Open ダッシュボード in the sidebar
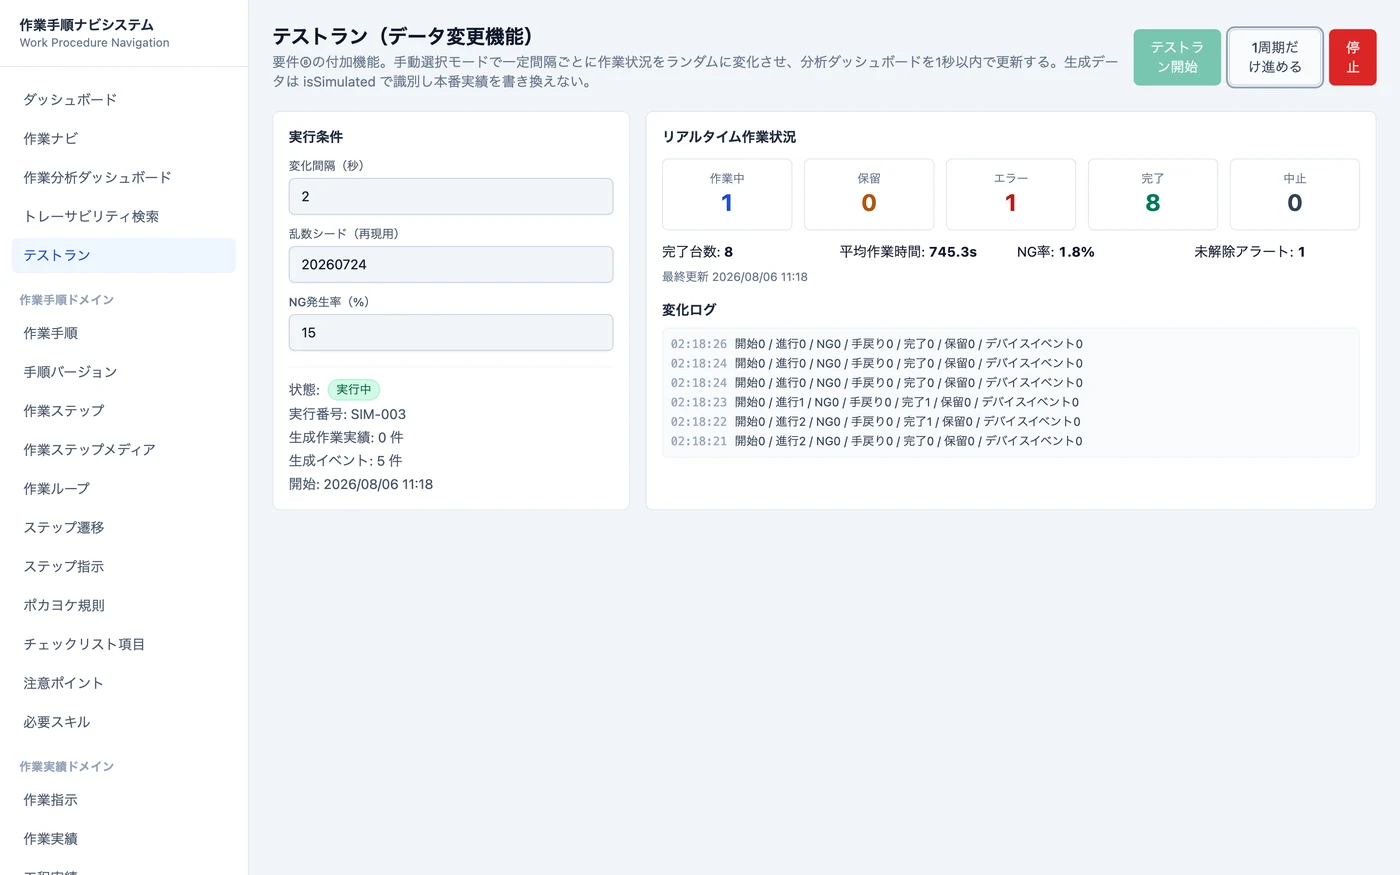This screenshot has height=875, width=1400. point(124,100)
